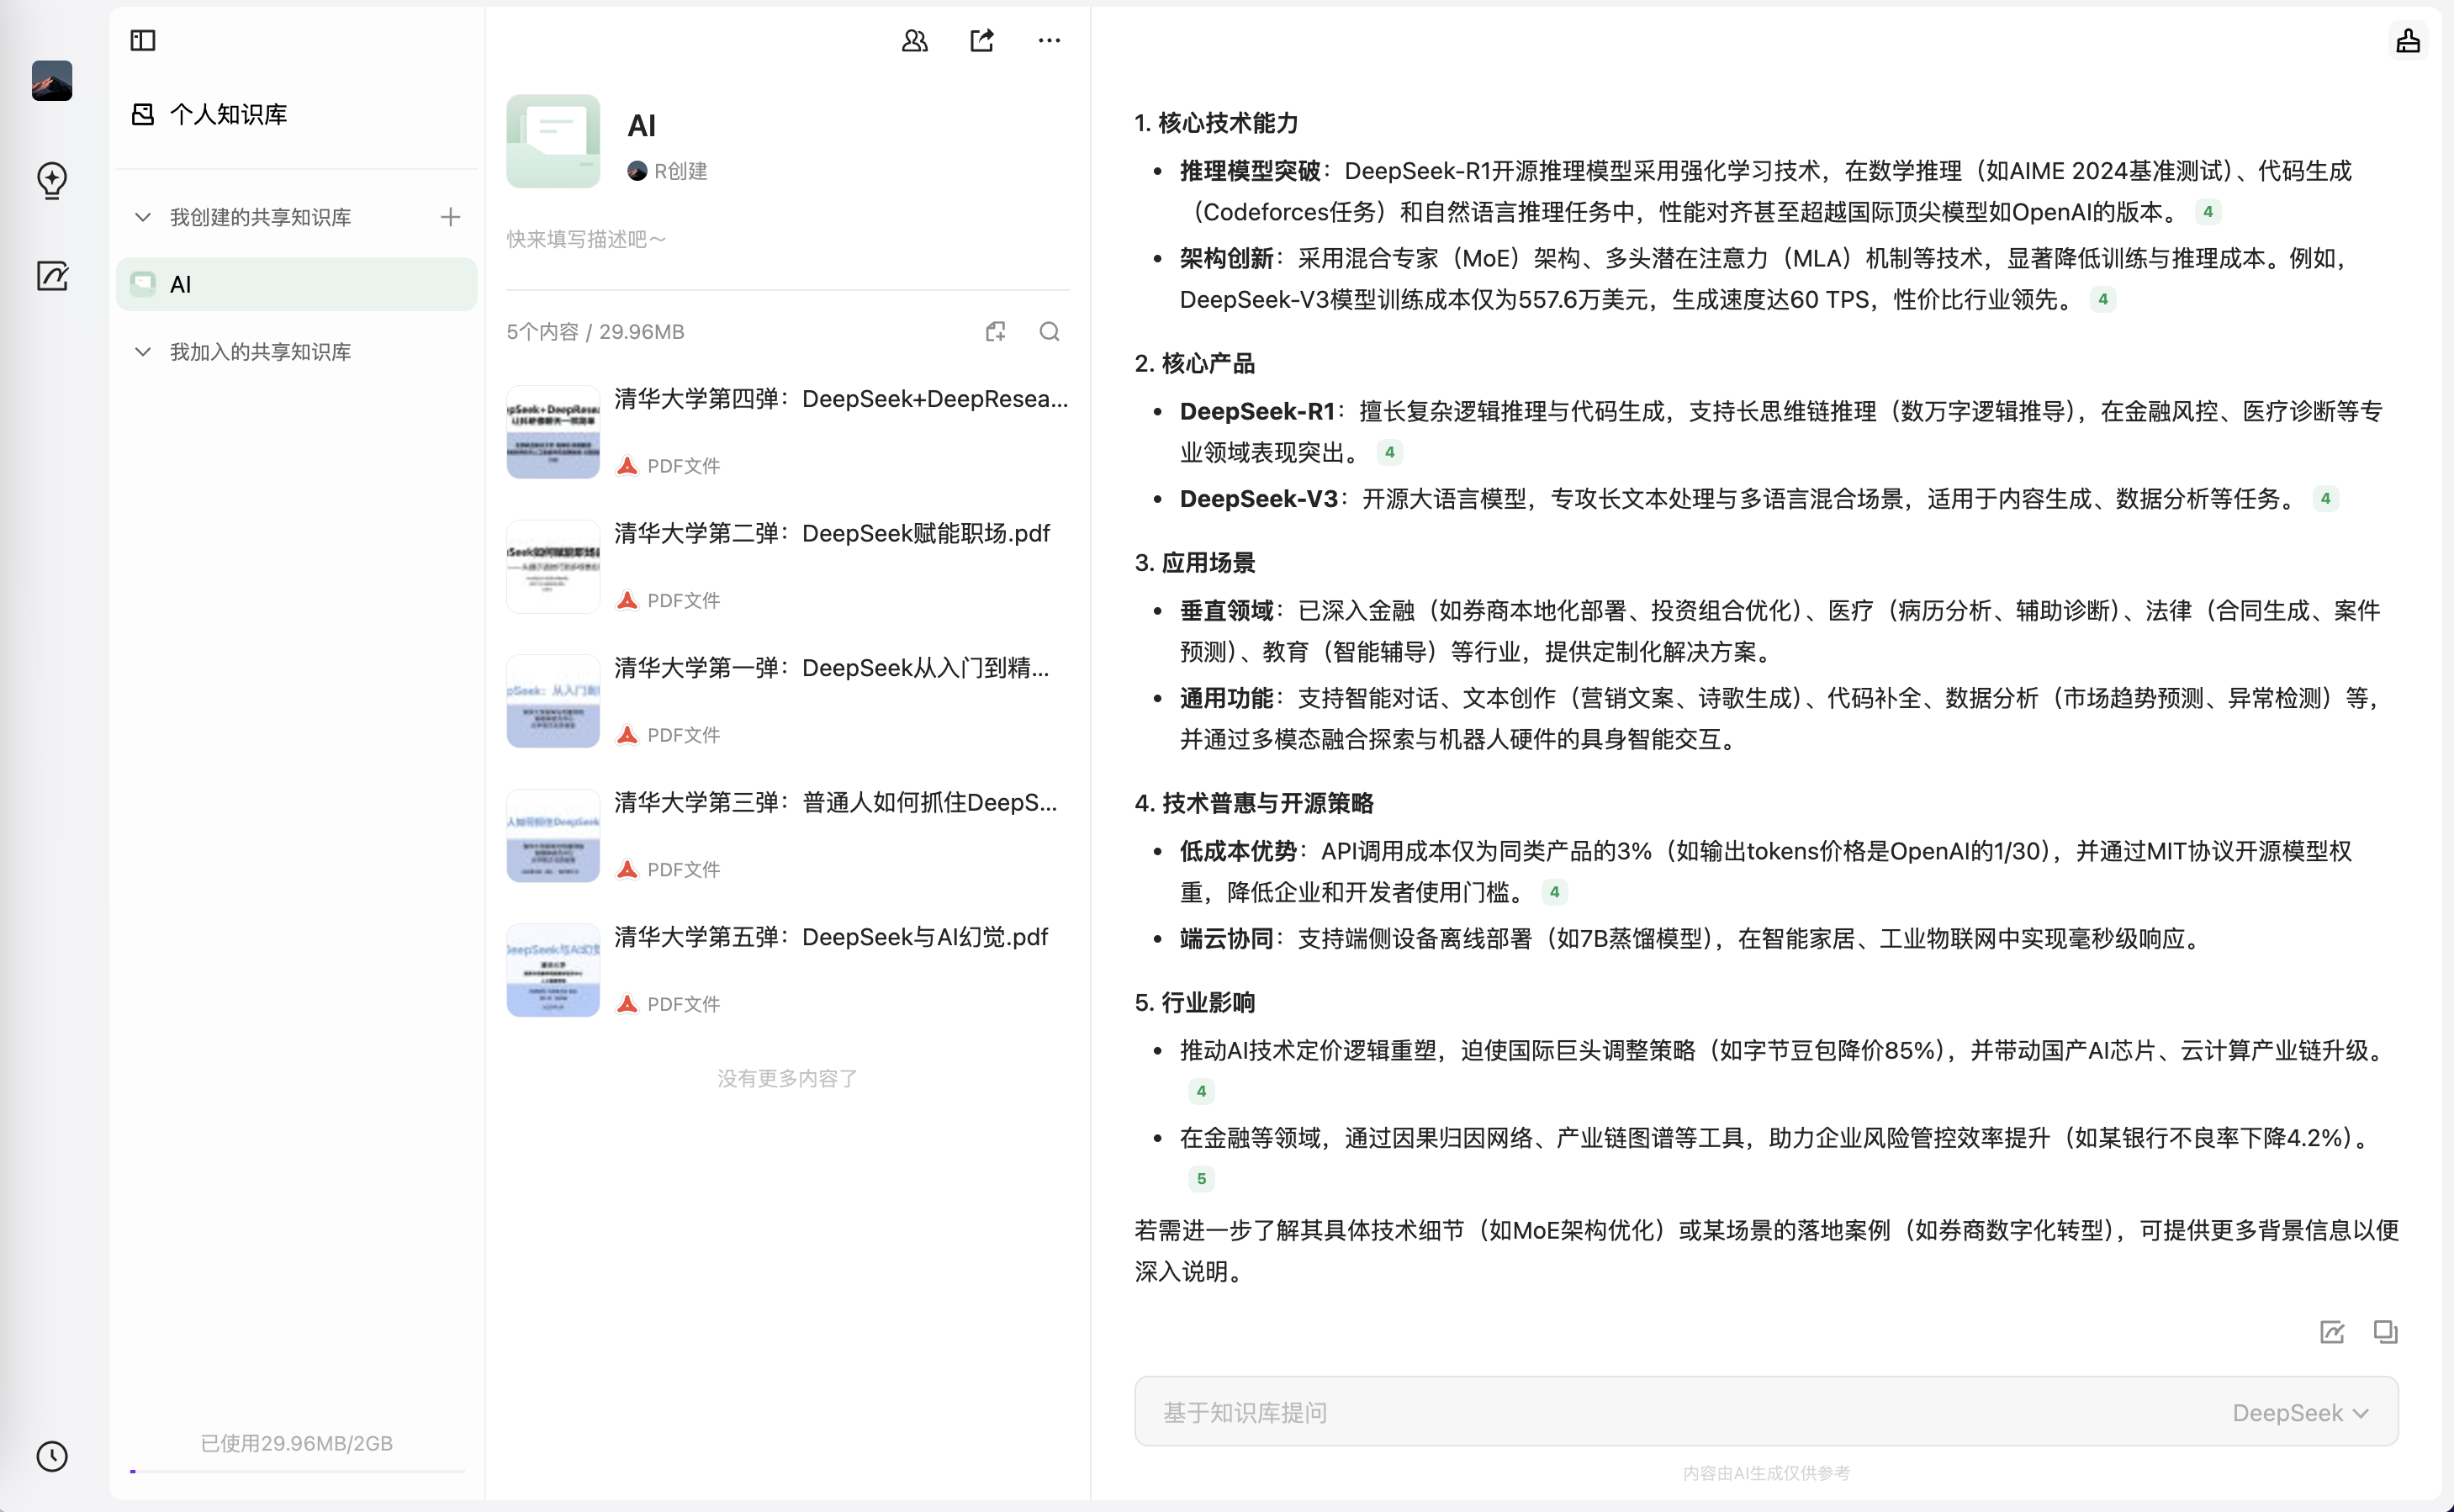The height and width of the screenshot is (1512, 2454).
Task: Add new shared knowledge base plus button
Action: point(450,217)
